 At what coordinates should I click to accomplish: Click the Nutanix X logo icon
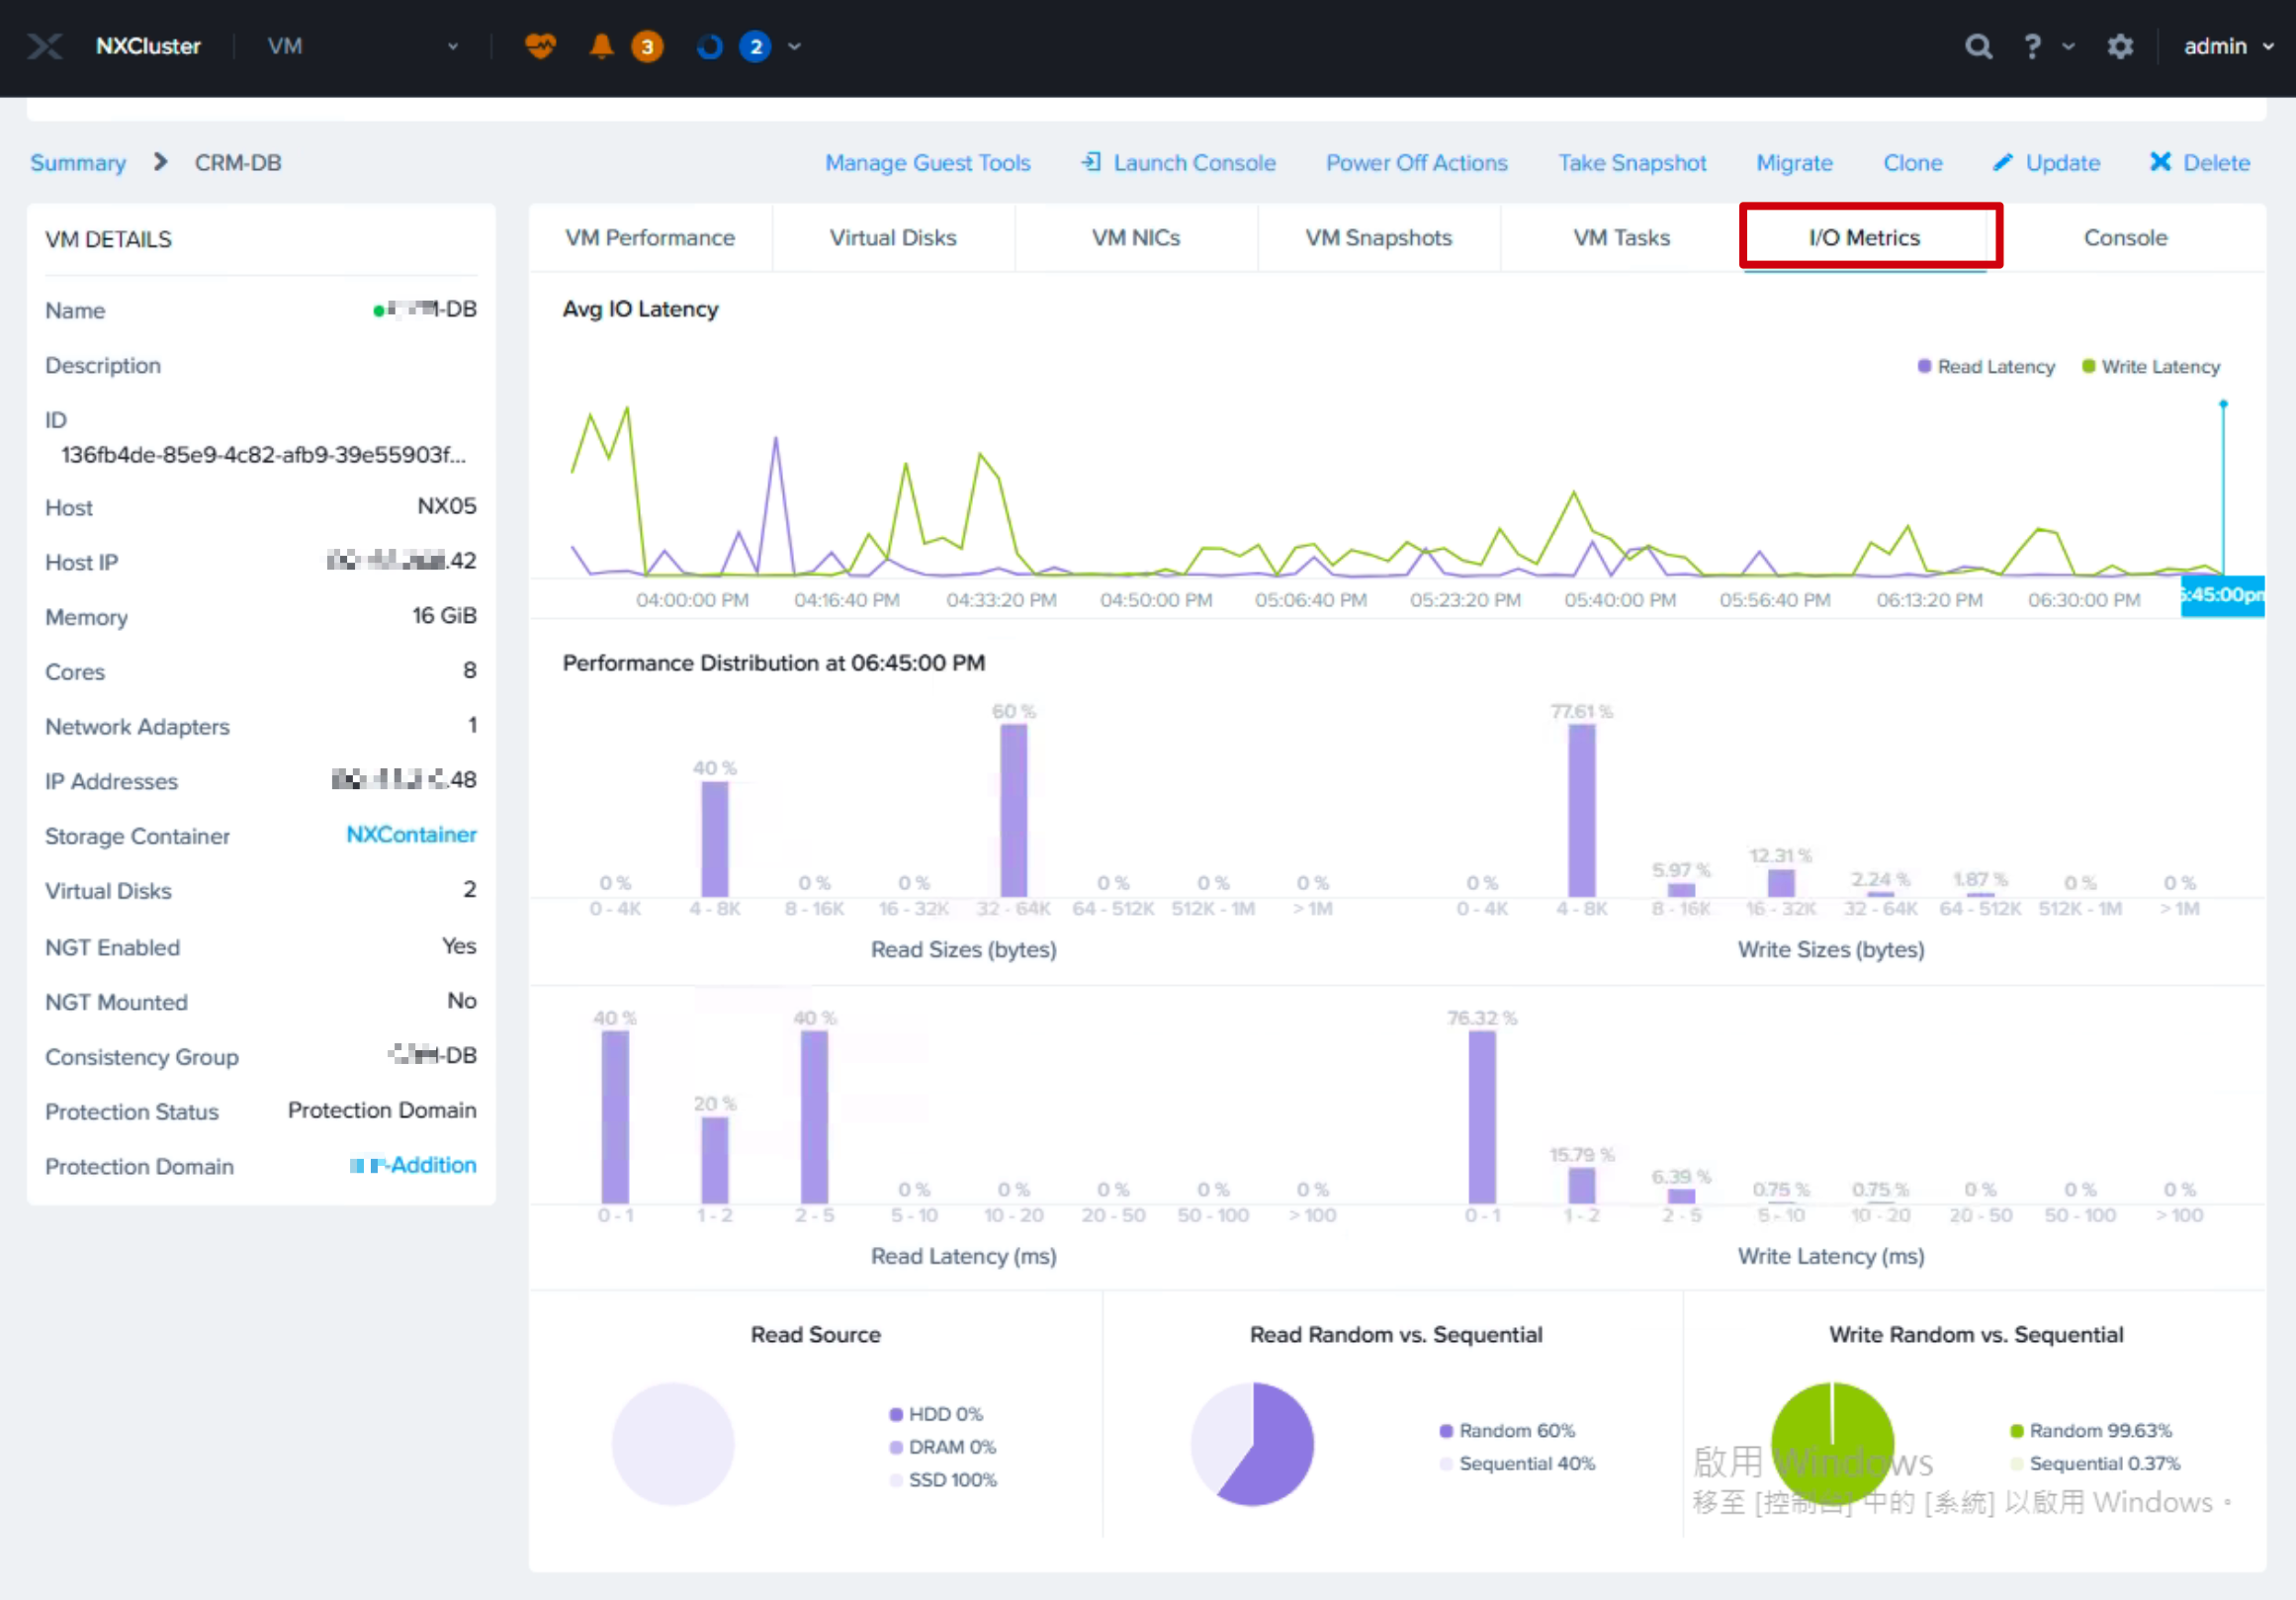tap(45, 46)
